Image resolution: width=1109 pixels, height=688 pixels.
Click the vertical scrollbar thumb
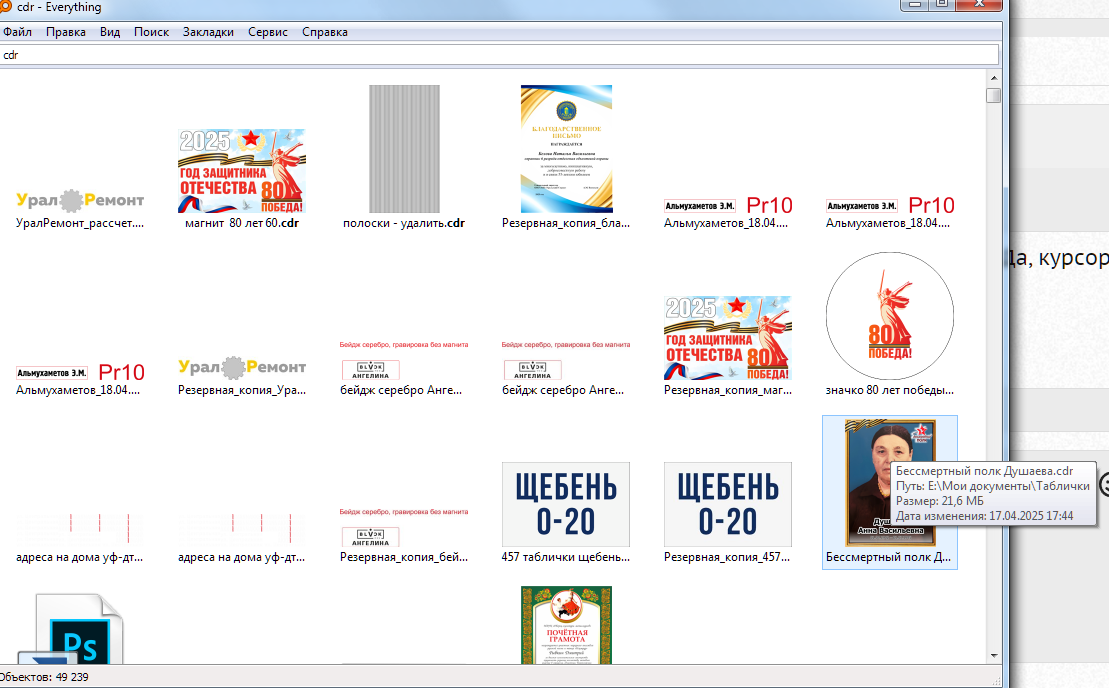(x=994, y=95)
